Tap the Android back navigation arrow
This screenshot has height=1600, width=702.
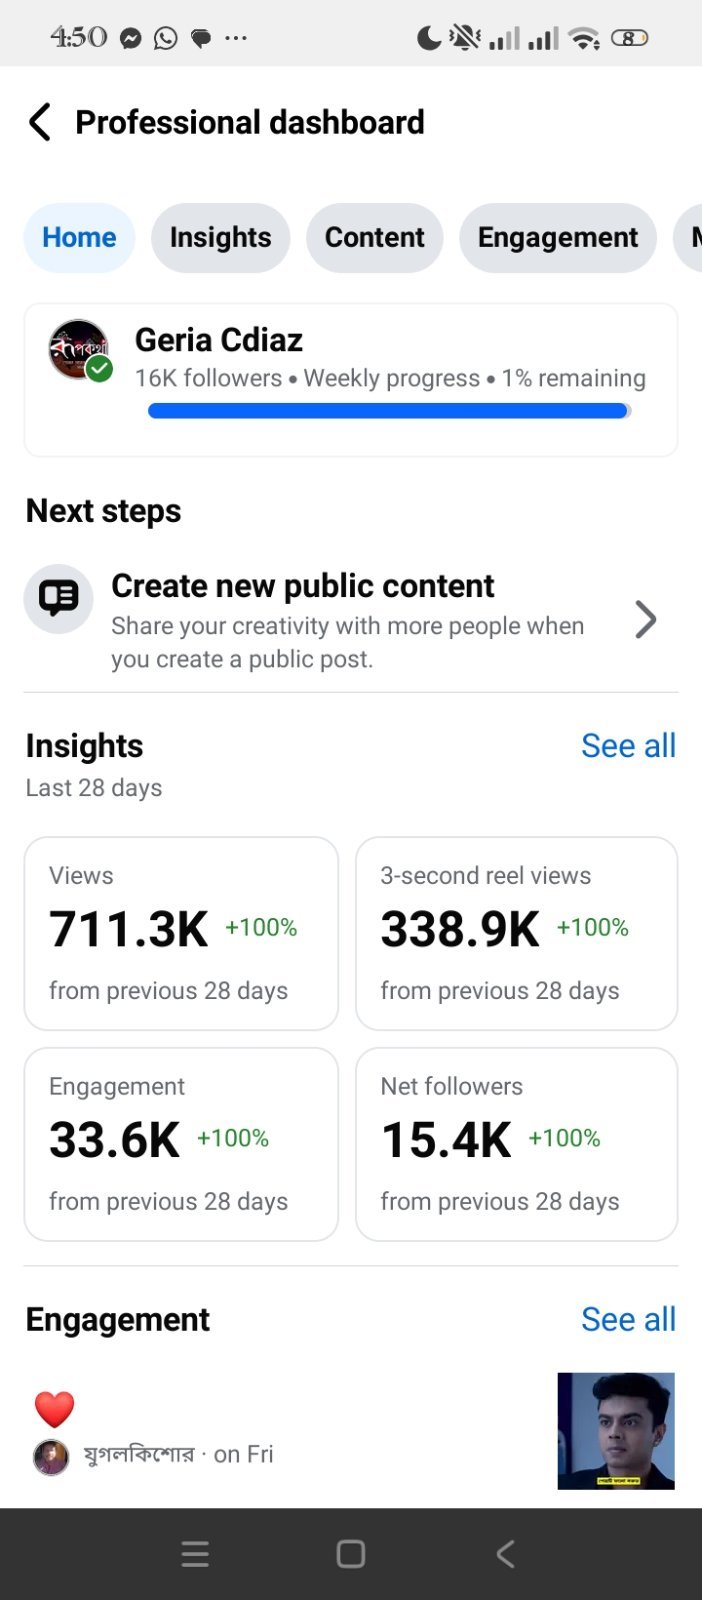506,1553
